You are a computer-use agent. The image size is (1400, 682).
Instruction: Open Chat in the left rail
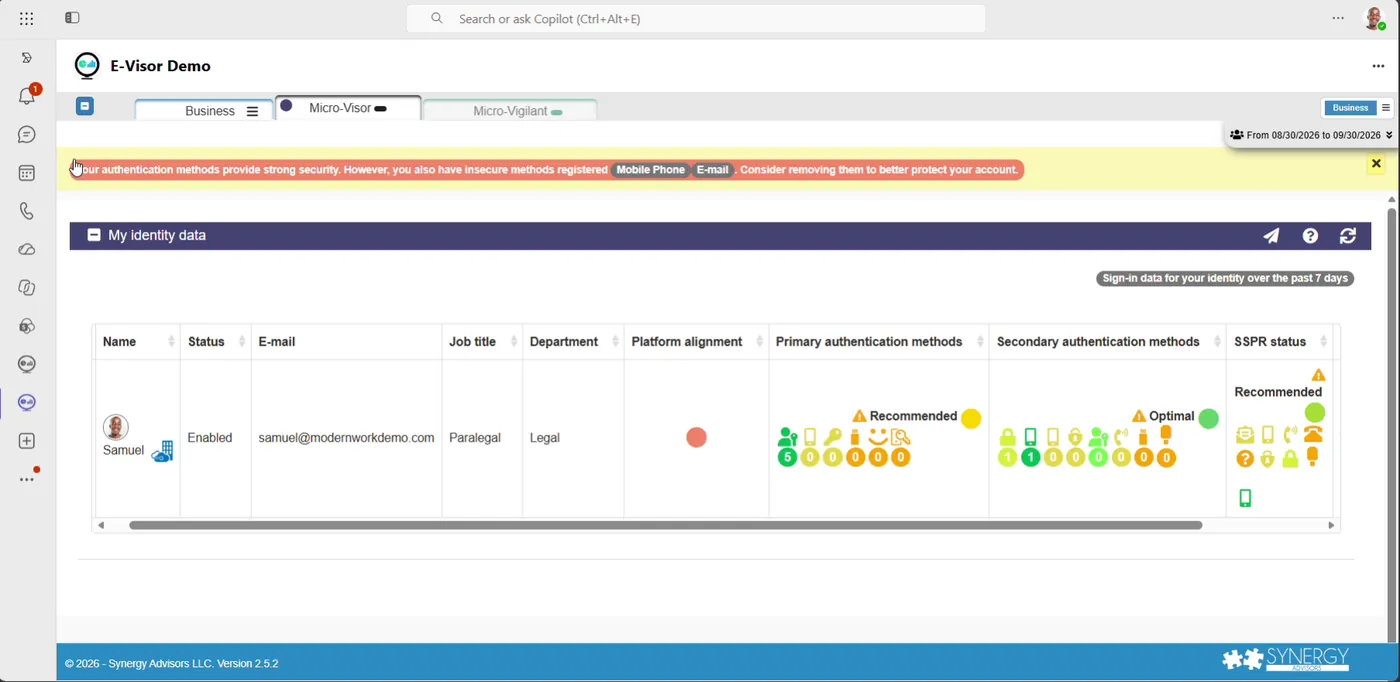click(x=27, y=134)
